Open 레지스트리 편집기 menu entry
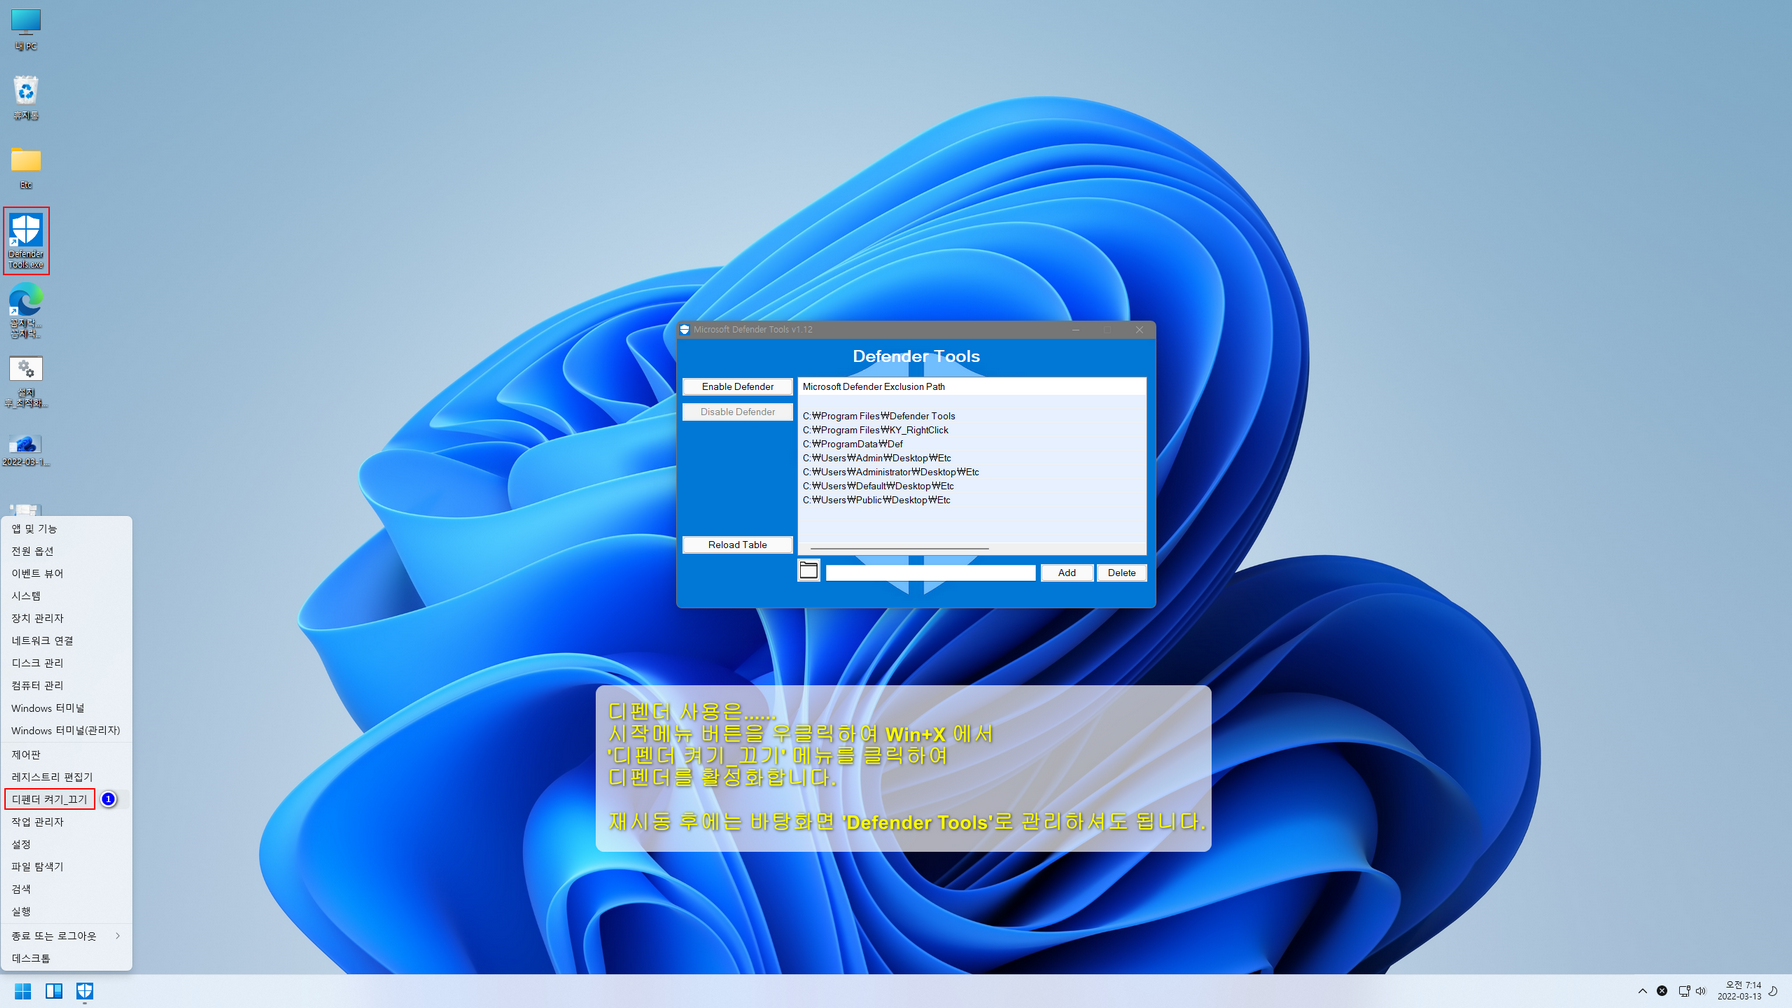This screenshot has height=1008, width=1792. 66,777
